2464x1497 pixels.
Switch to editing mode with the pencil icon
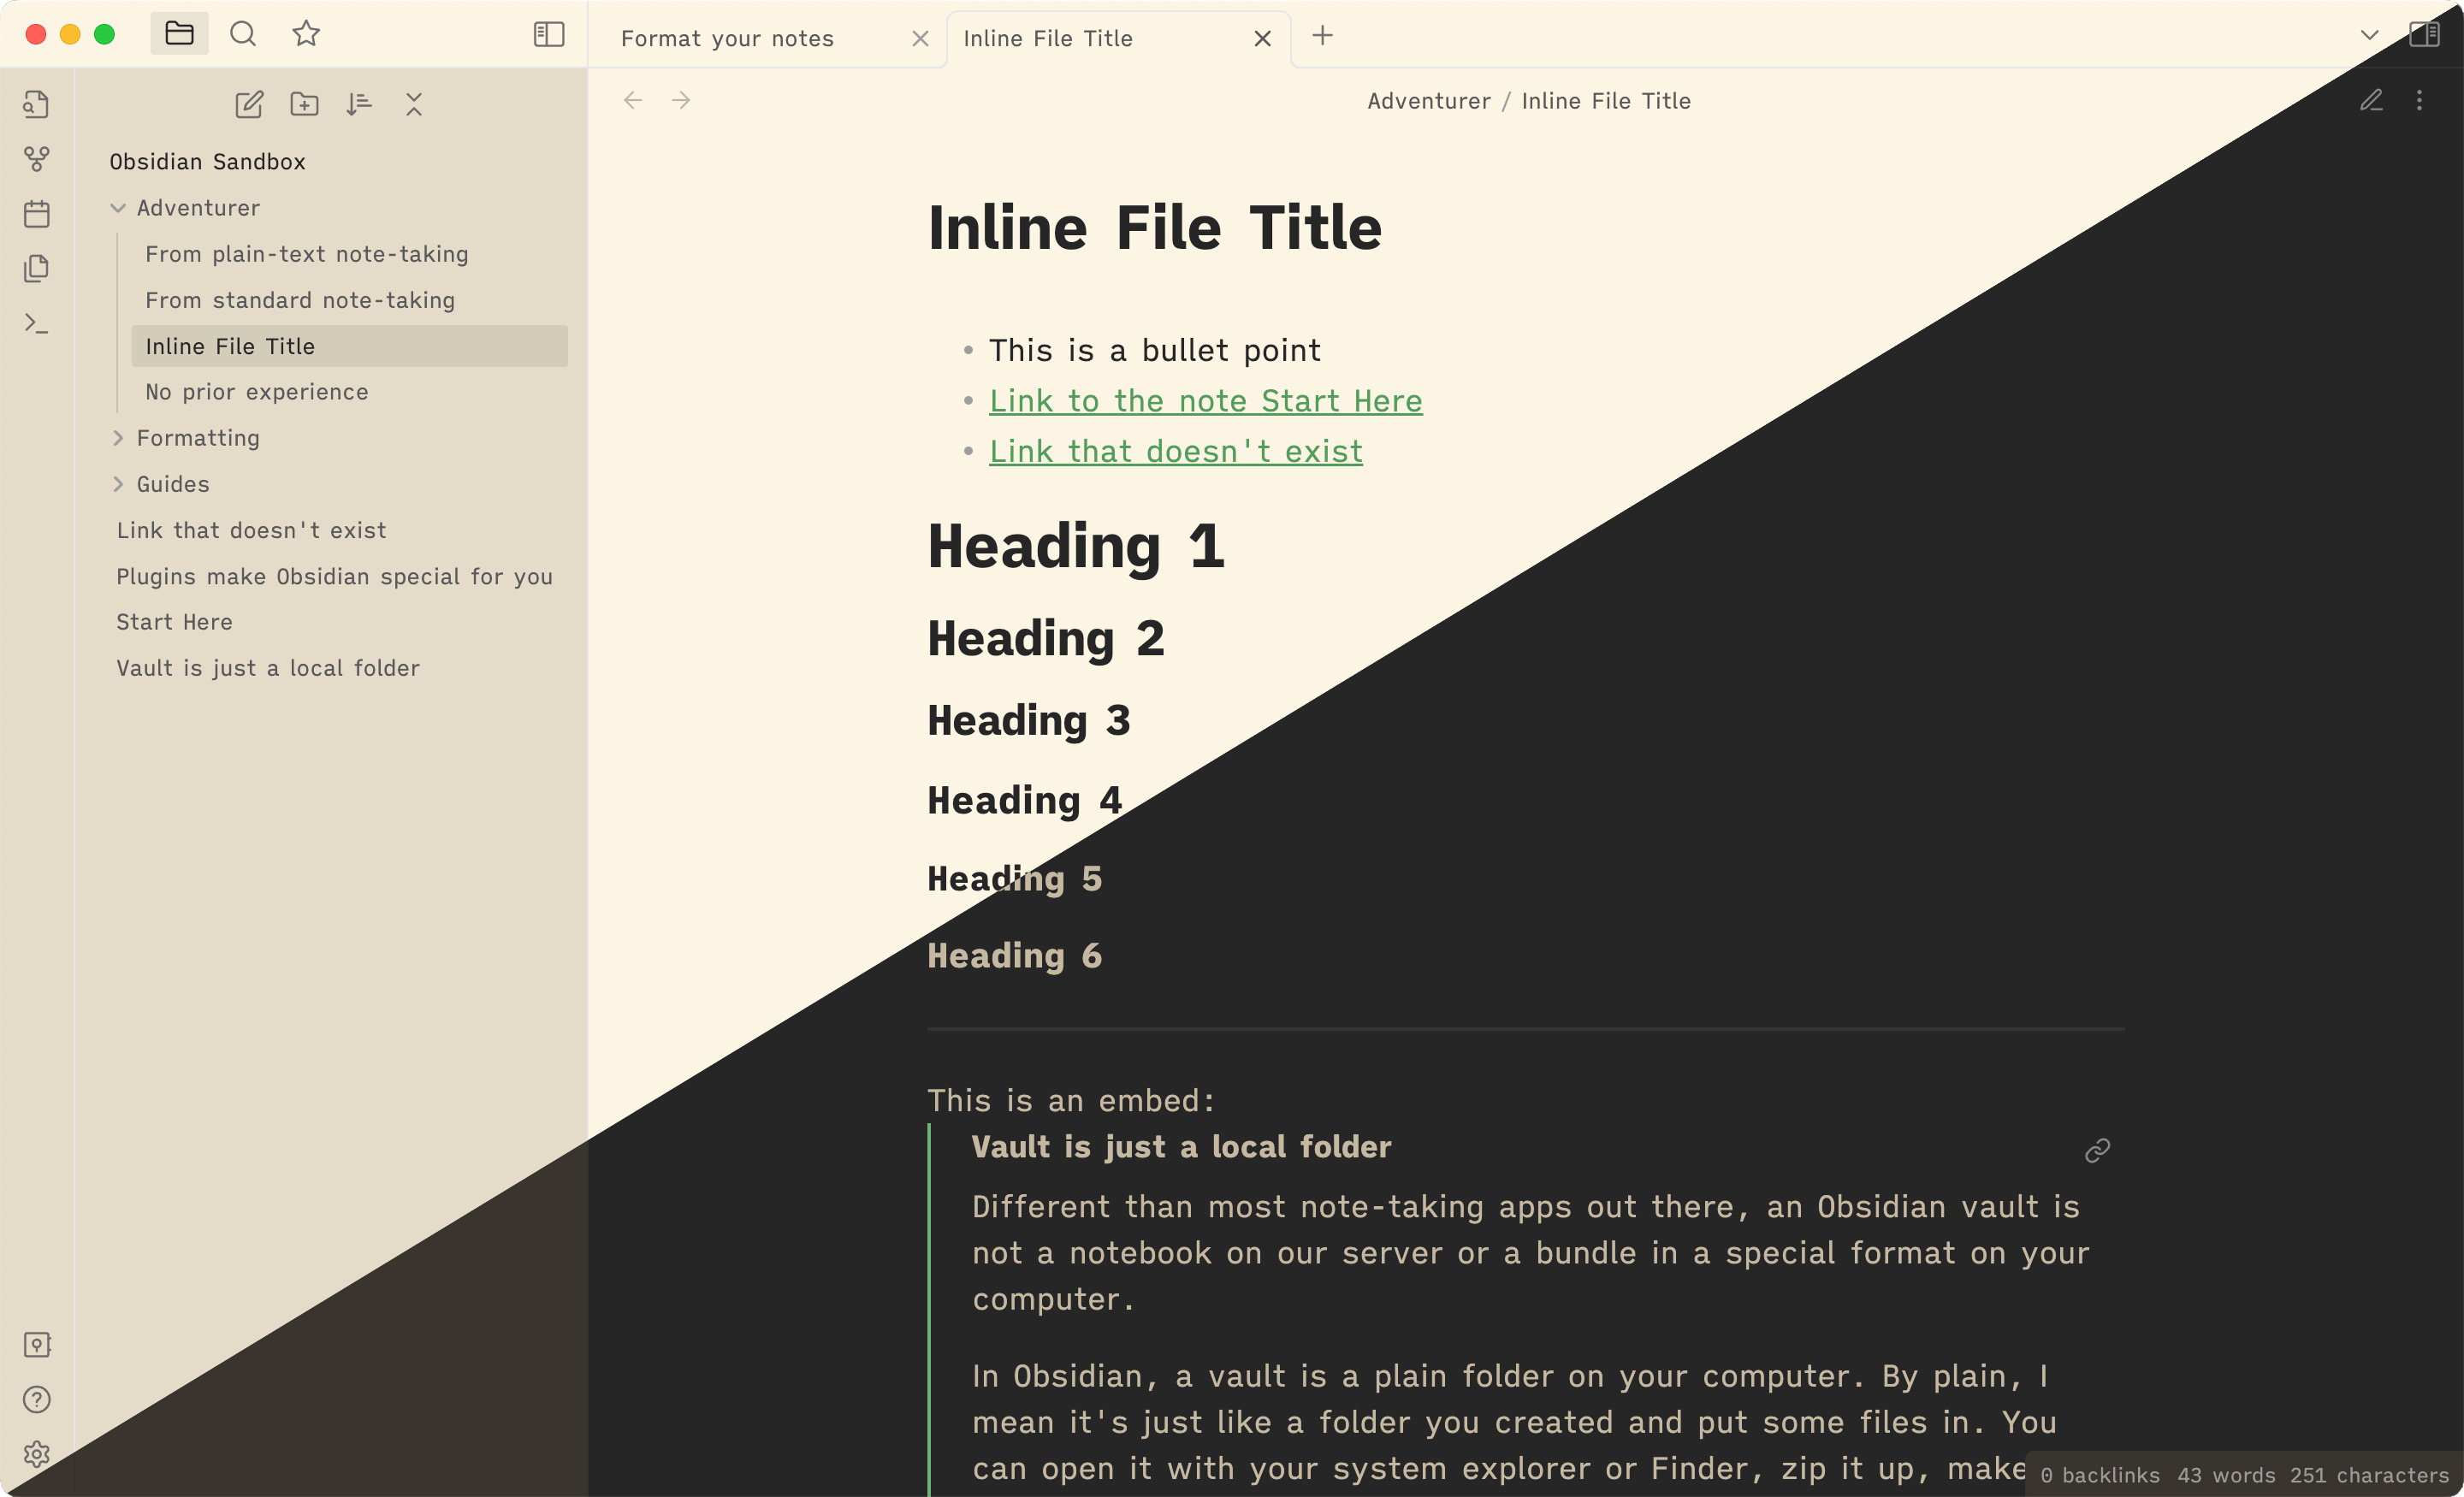coord(2371,100)
